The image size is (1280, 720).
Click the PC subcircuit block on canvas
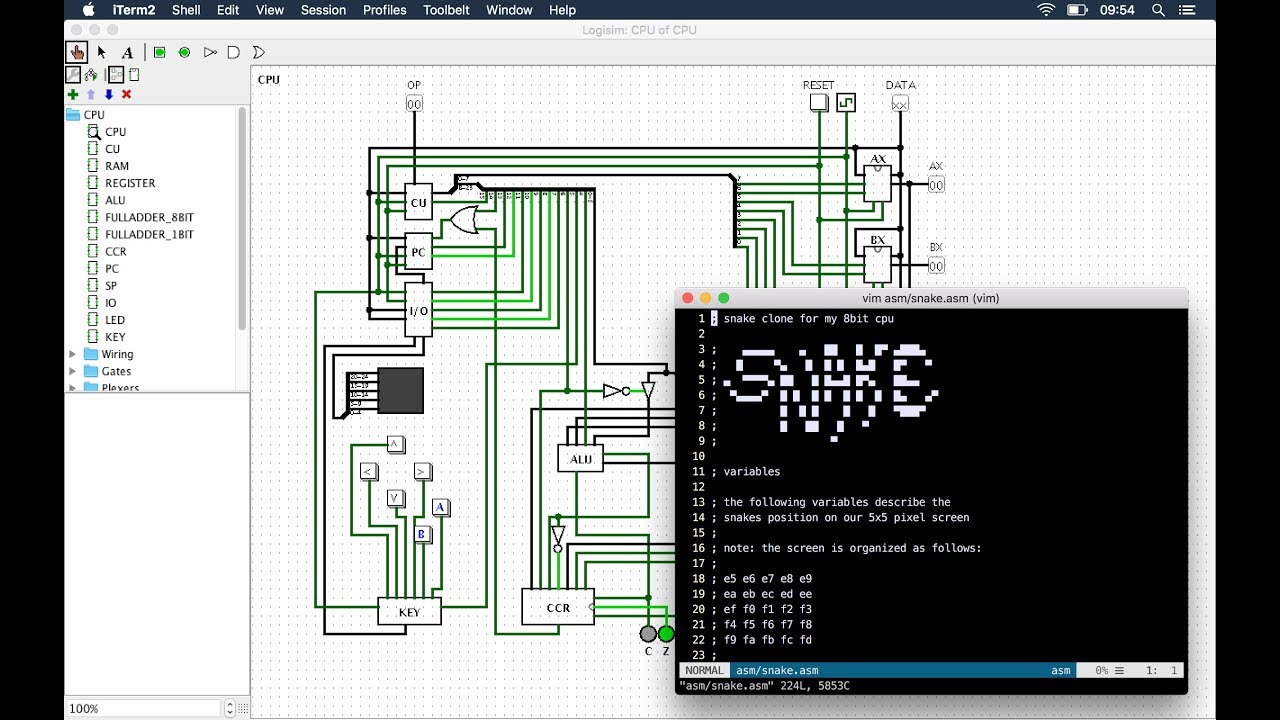[x=418, y=252]
